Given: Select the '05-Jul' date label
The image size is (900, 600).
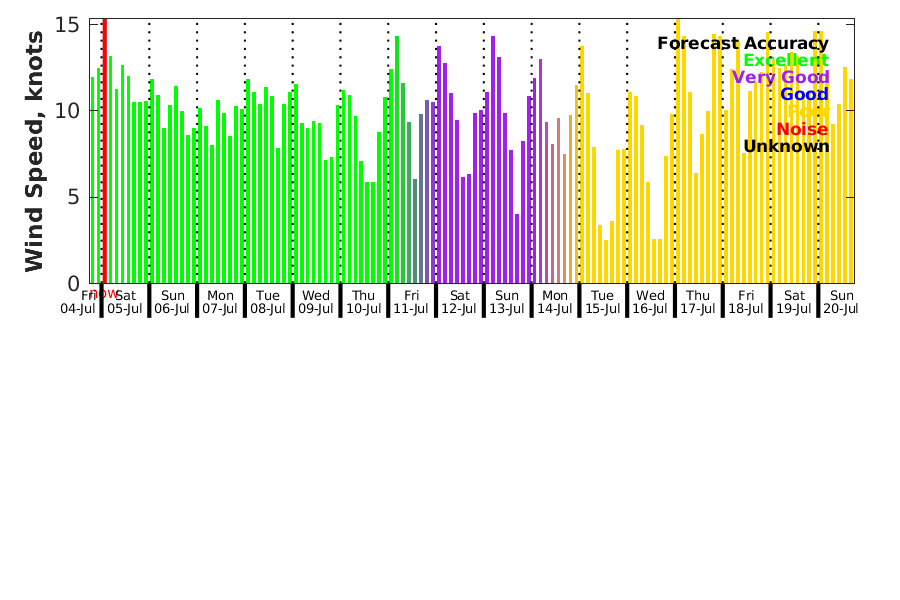Looking at the screenshot, I should (125, 309).
